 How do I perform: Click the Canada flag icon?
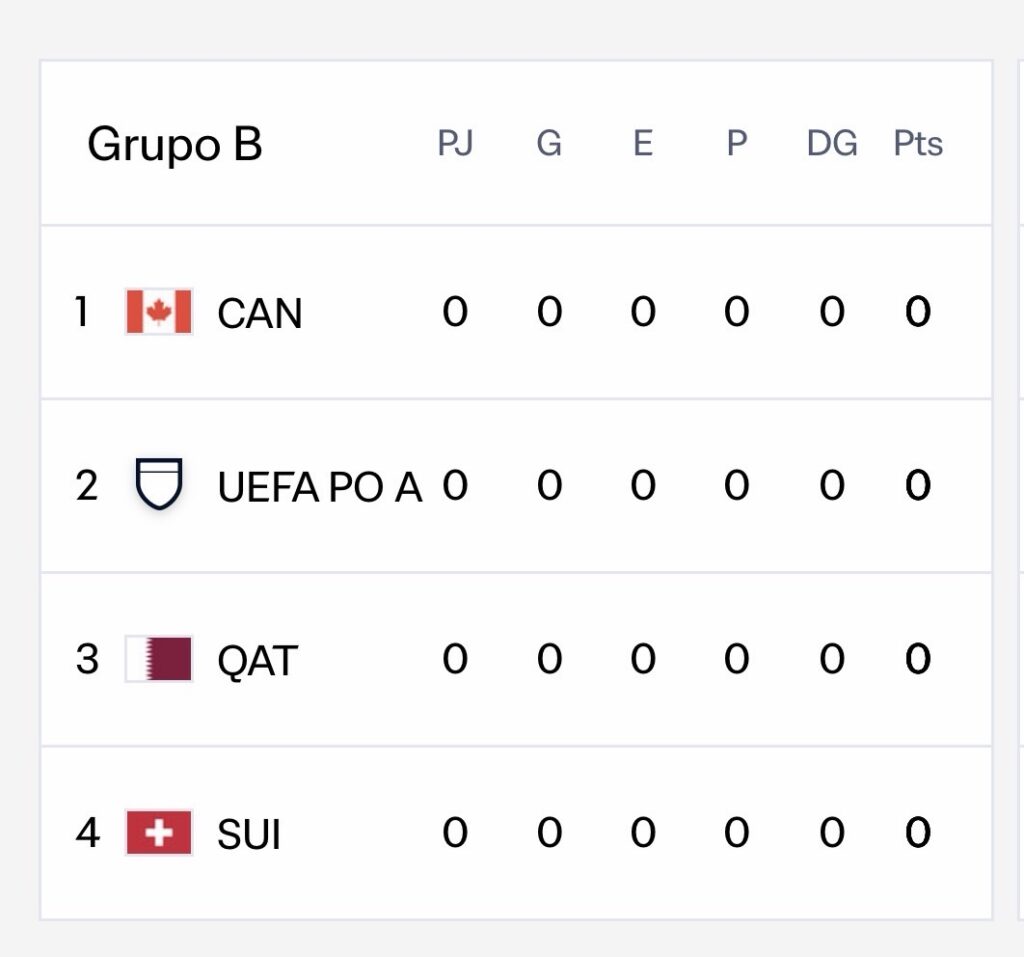159,312
